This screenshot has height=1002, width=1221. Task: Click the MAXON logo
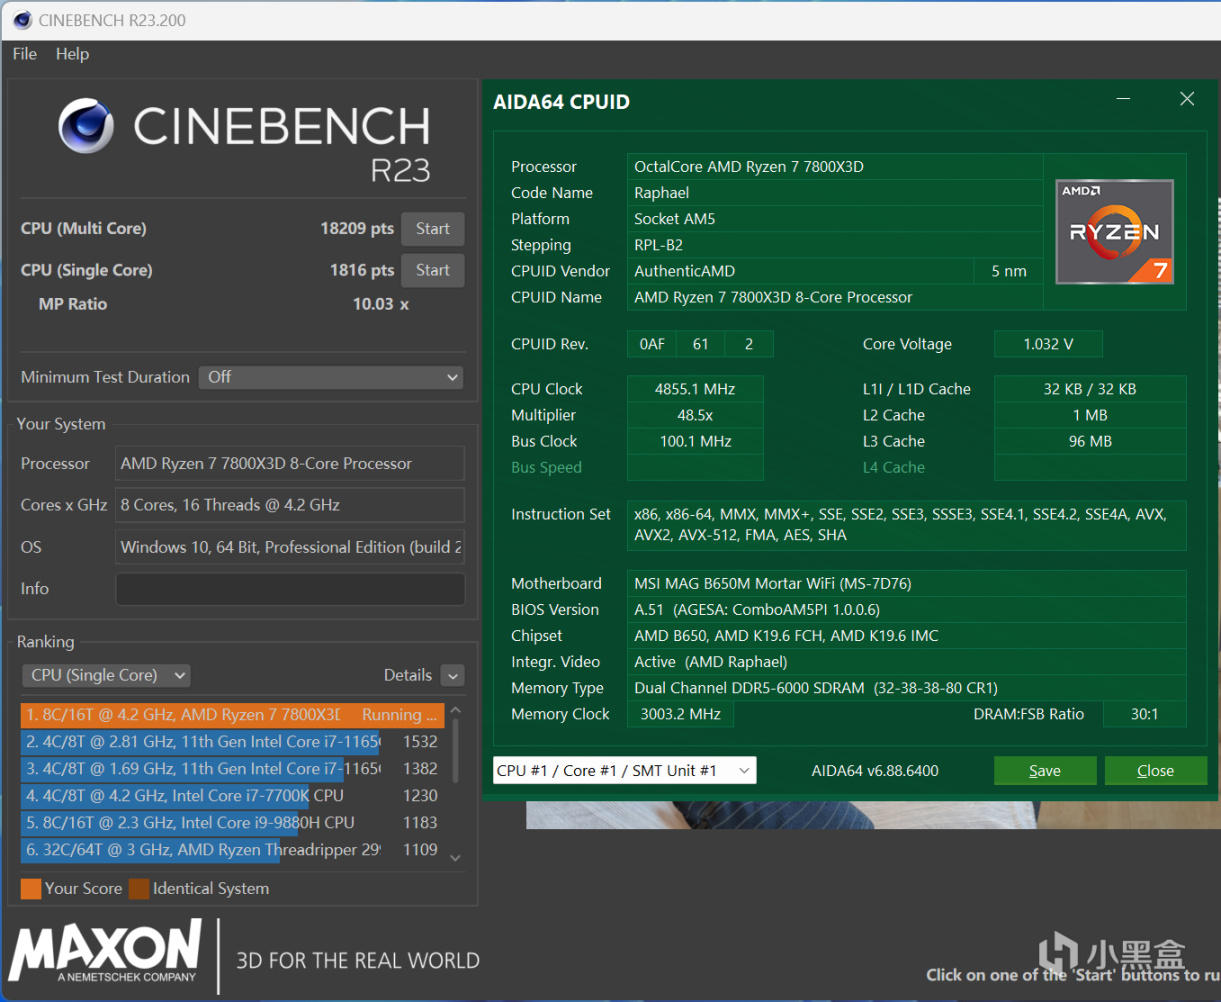(105, 951)
